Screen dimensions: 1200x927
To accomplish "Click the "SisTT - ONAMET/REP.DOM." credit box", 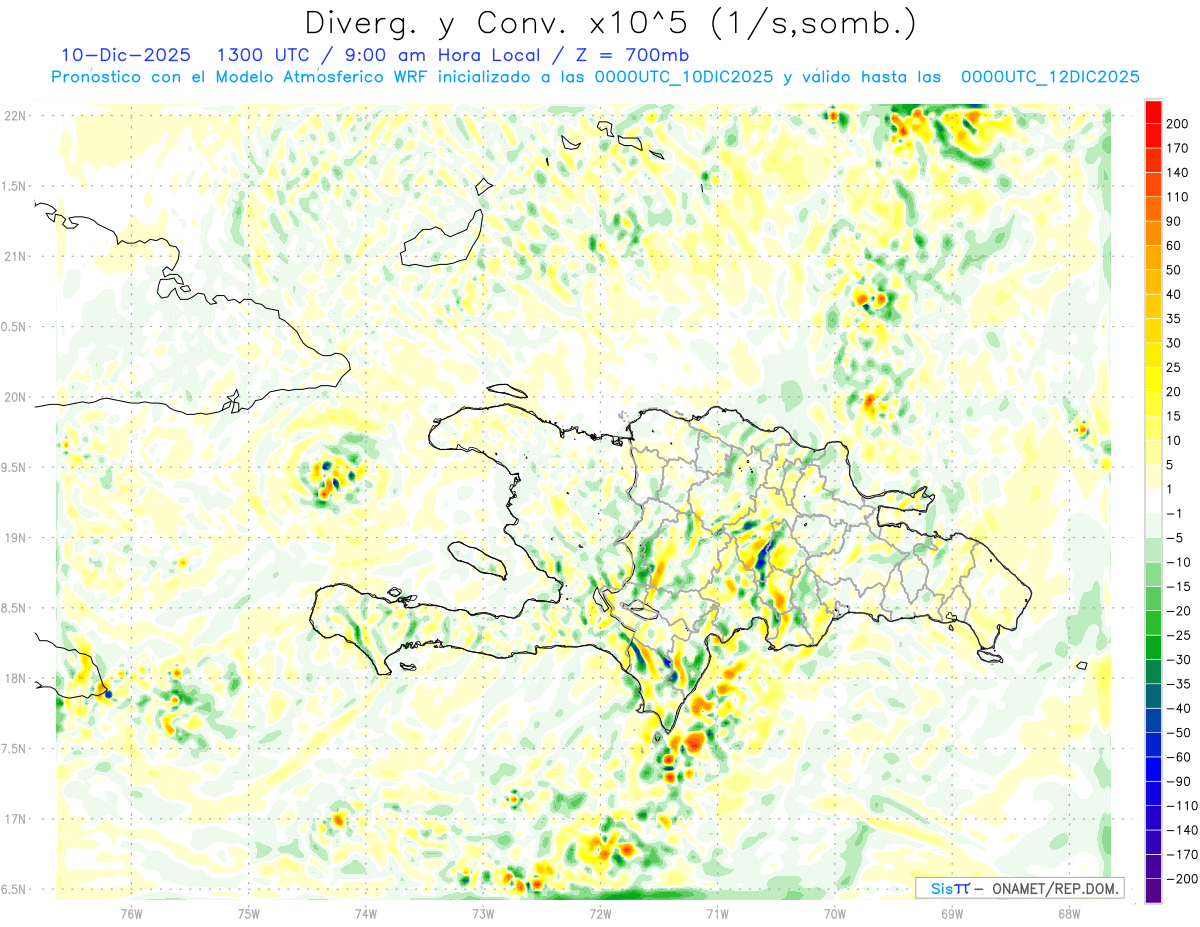I will point(1019,888).
